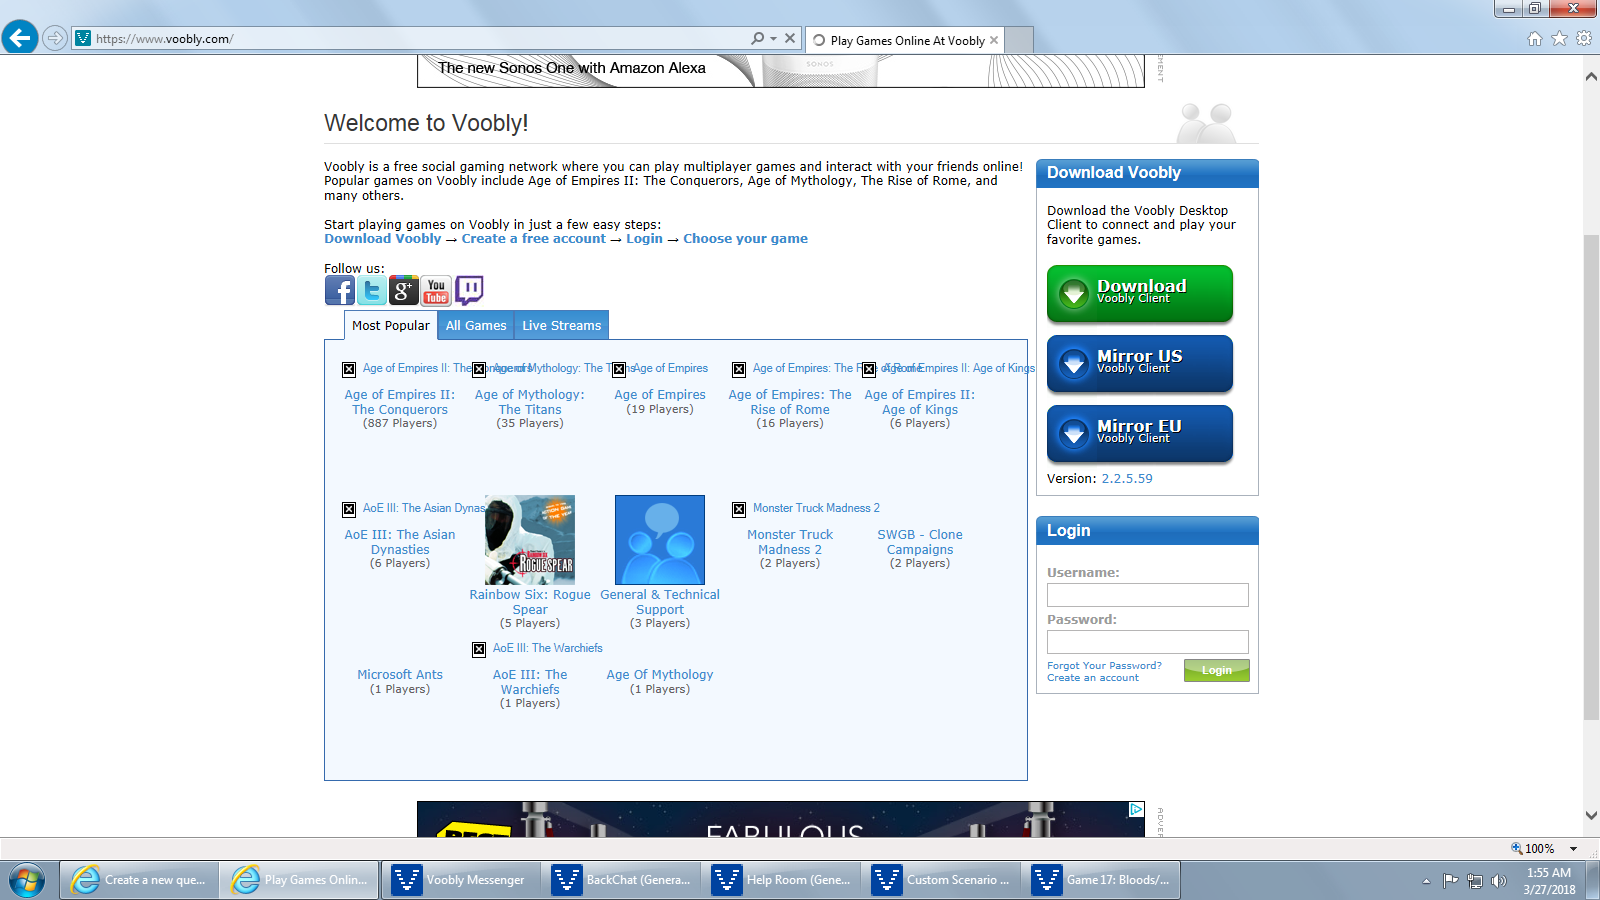Viewport: 1600px width, 900px height.
Task: Follow the Choose your game link
Action: (x=745, y=239)
